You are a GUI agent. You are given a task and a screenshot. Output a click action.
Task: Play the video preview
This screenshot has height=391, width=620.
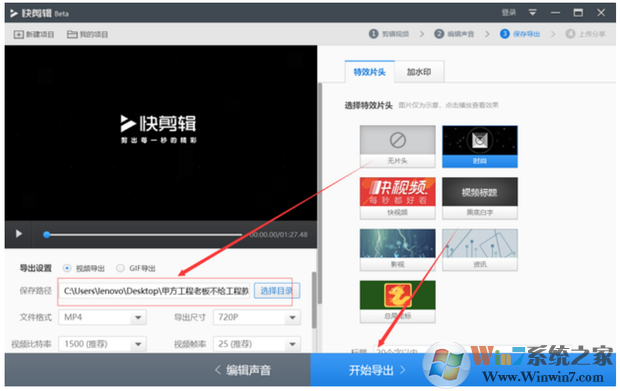(x=19, y=234)
